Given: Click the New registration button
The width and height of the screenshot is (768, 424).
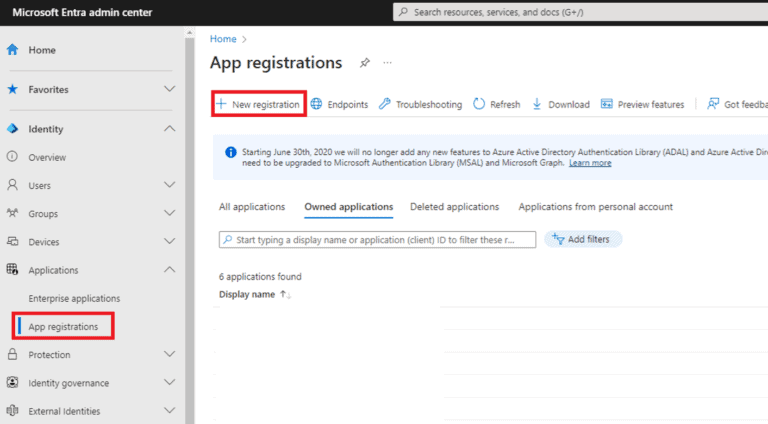Looking at the screenshot, I should coord(259,104).
